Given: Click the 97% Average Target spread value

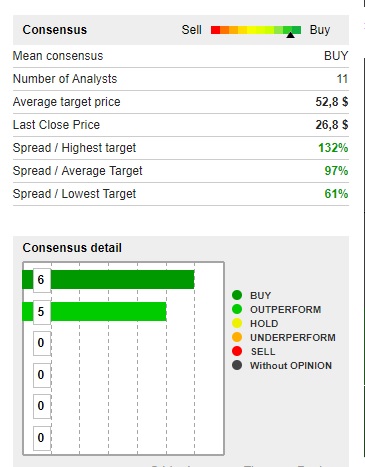Looking at the screenshot, I should pyautogui.click(x=336, y=171).
